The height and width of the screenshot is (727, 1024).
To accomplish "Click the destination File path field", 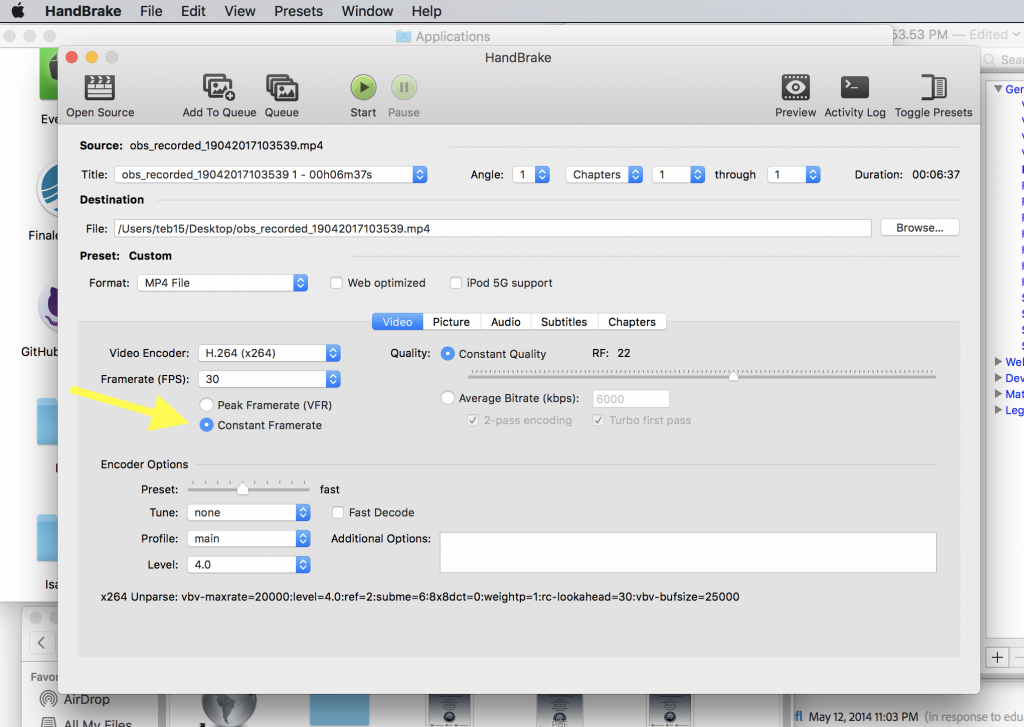I will click(492, 228).
